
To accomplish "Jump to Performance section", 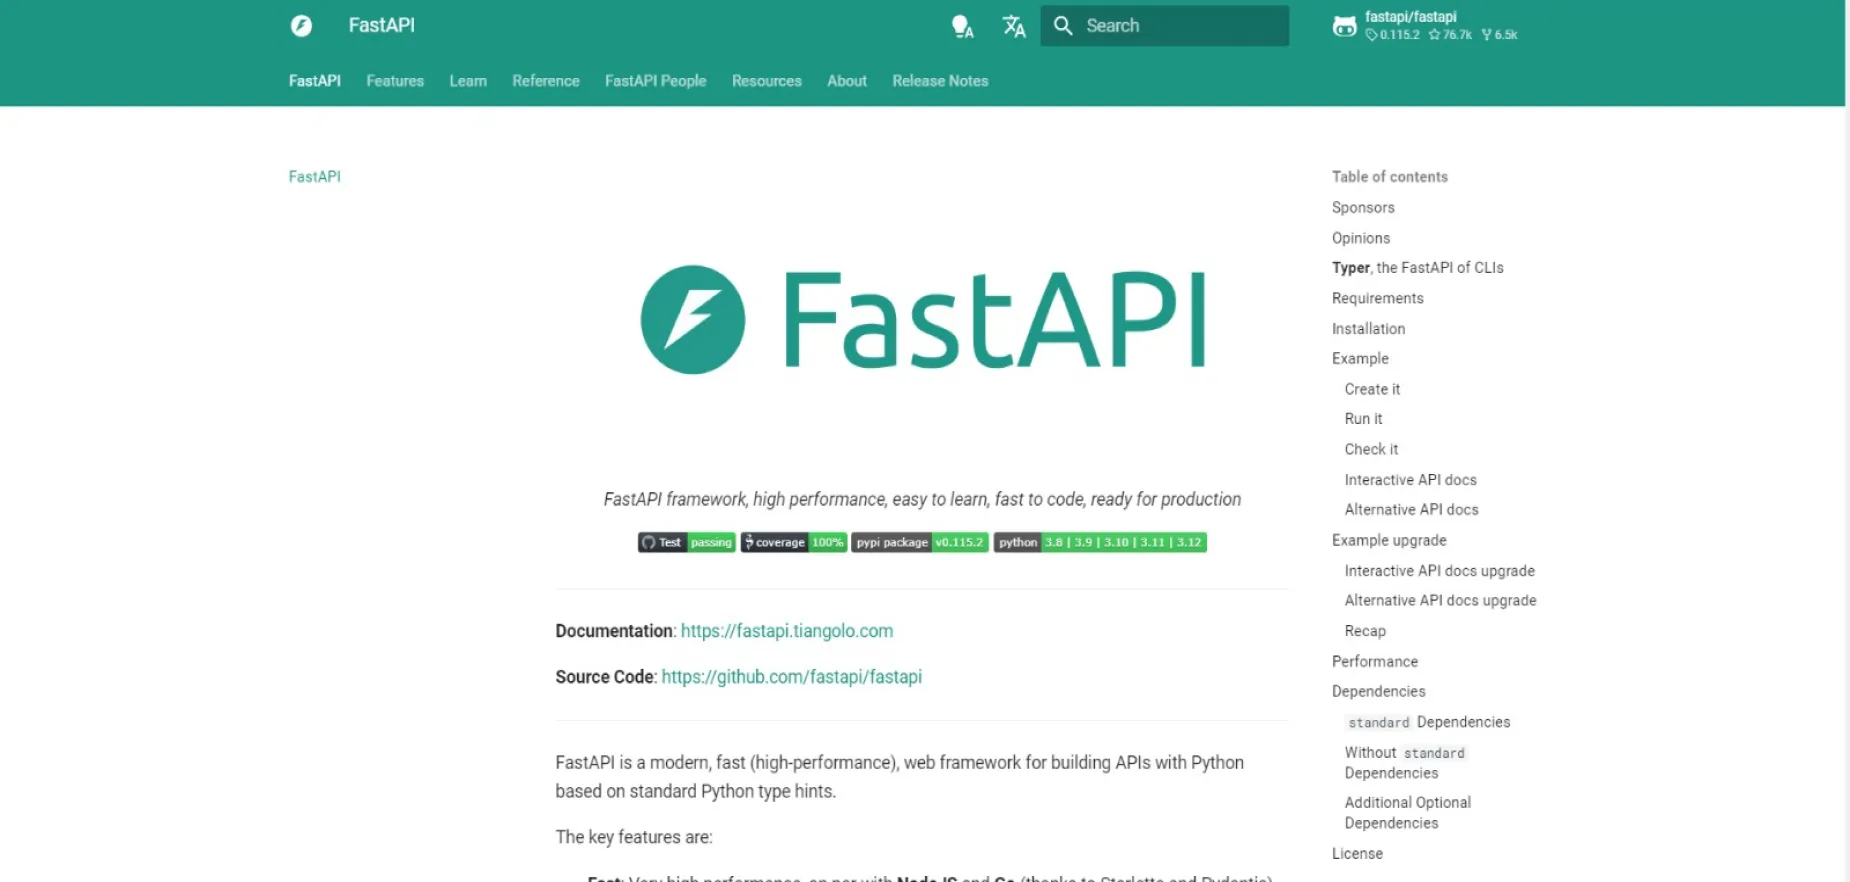I will pyautogui.click(x=1375, y=662).
